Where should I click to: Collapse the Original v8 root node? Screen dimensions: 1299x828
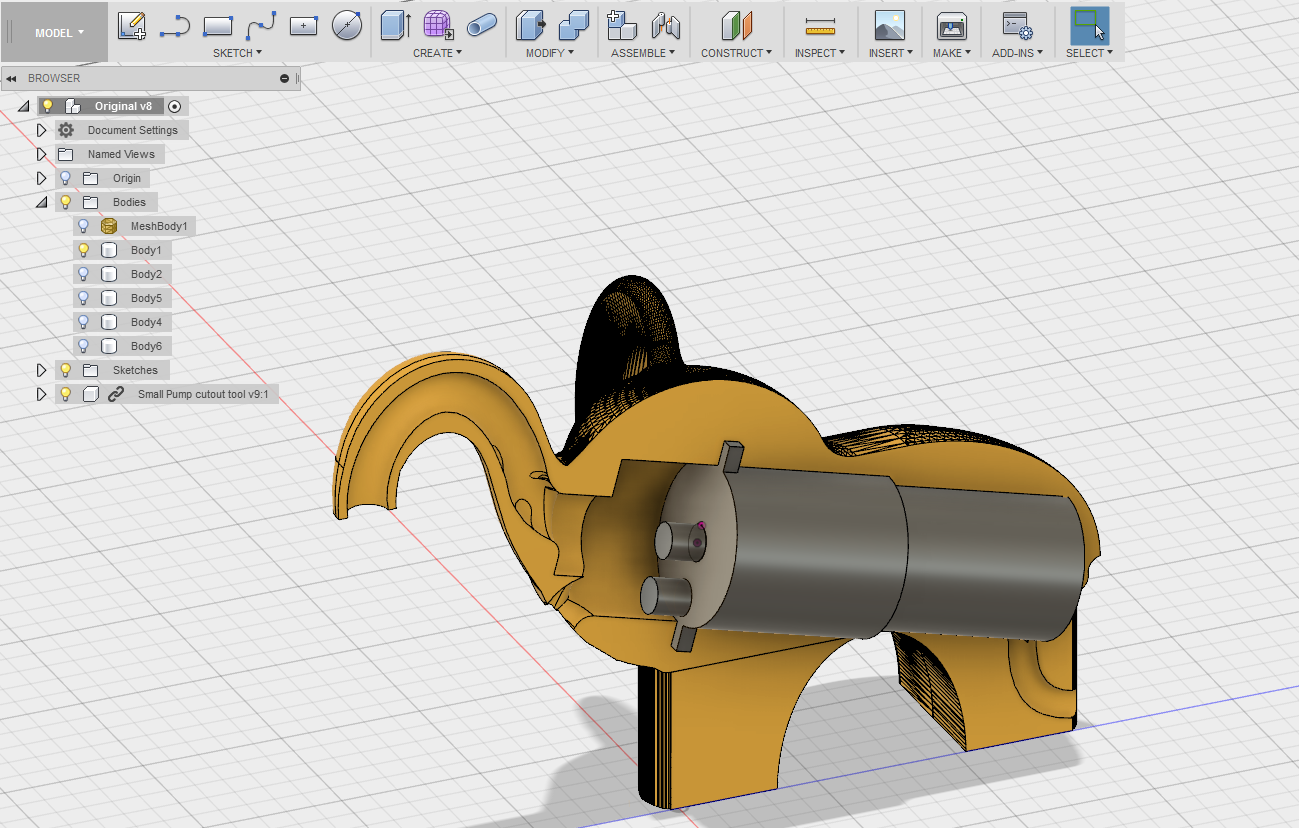(x=24, y=106)
